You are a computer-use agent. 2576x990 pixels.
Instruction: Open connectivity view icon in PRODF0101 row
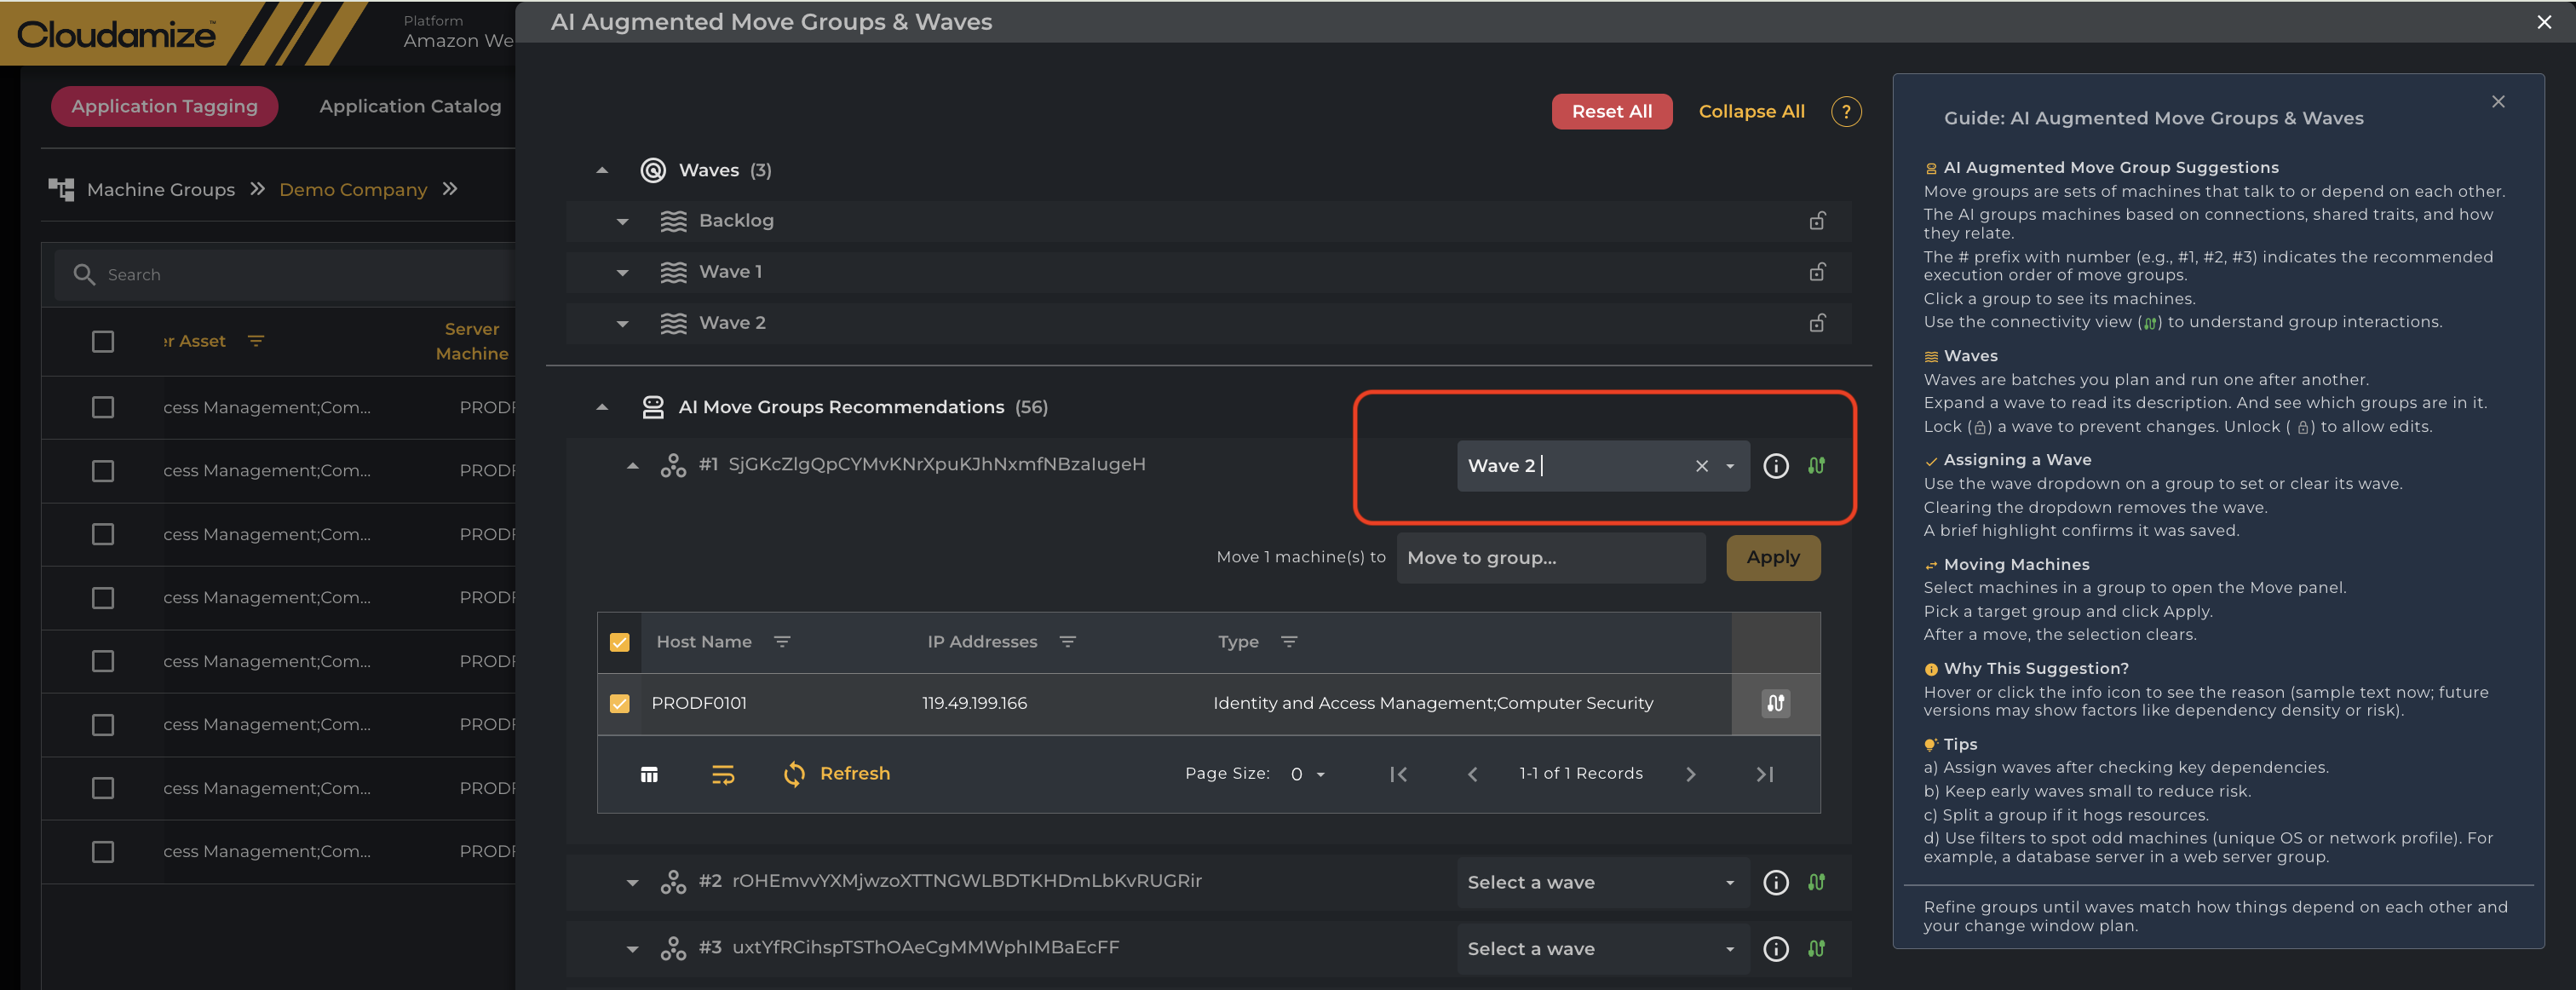1775,703
